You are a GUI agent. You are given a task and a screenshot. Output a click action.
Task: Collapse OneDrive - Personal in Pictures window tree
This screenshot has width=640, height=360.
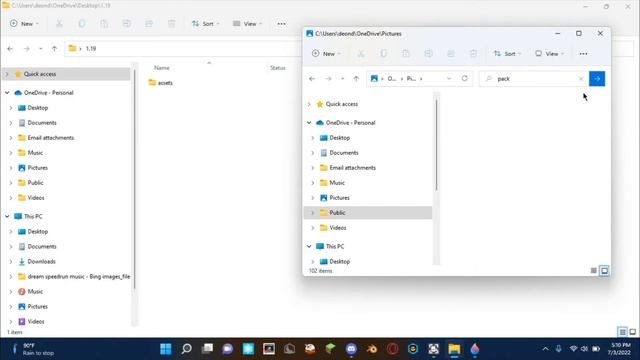point(309,122)
